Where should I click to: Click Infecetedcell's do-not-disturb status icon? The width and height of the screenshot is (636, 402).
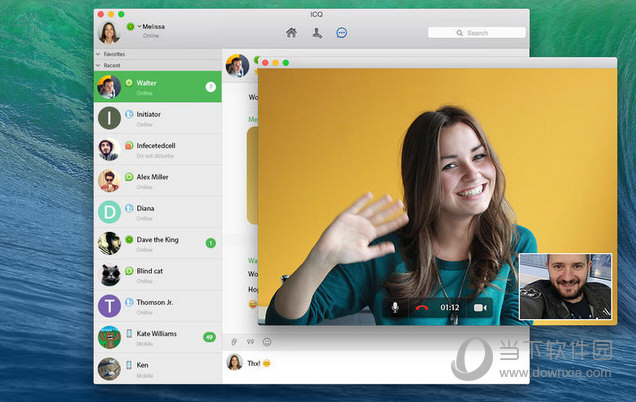click(129, 145)
